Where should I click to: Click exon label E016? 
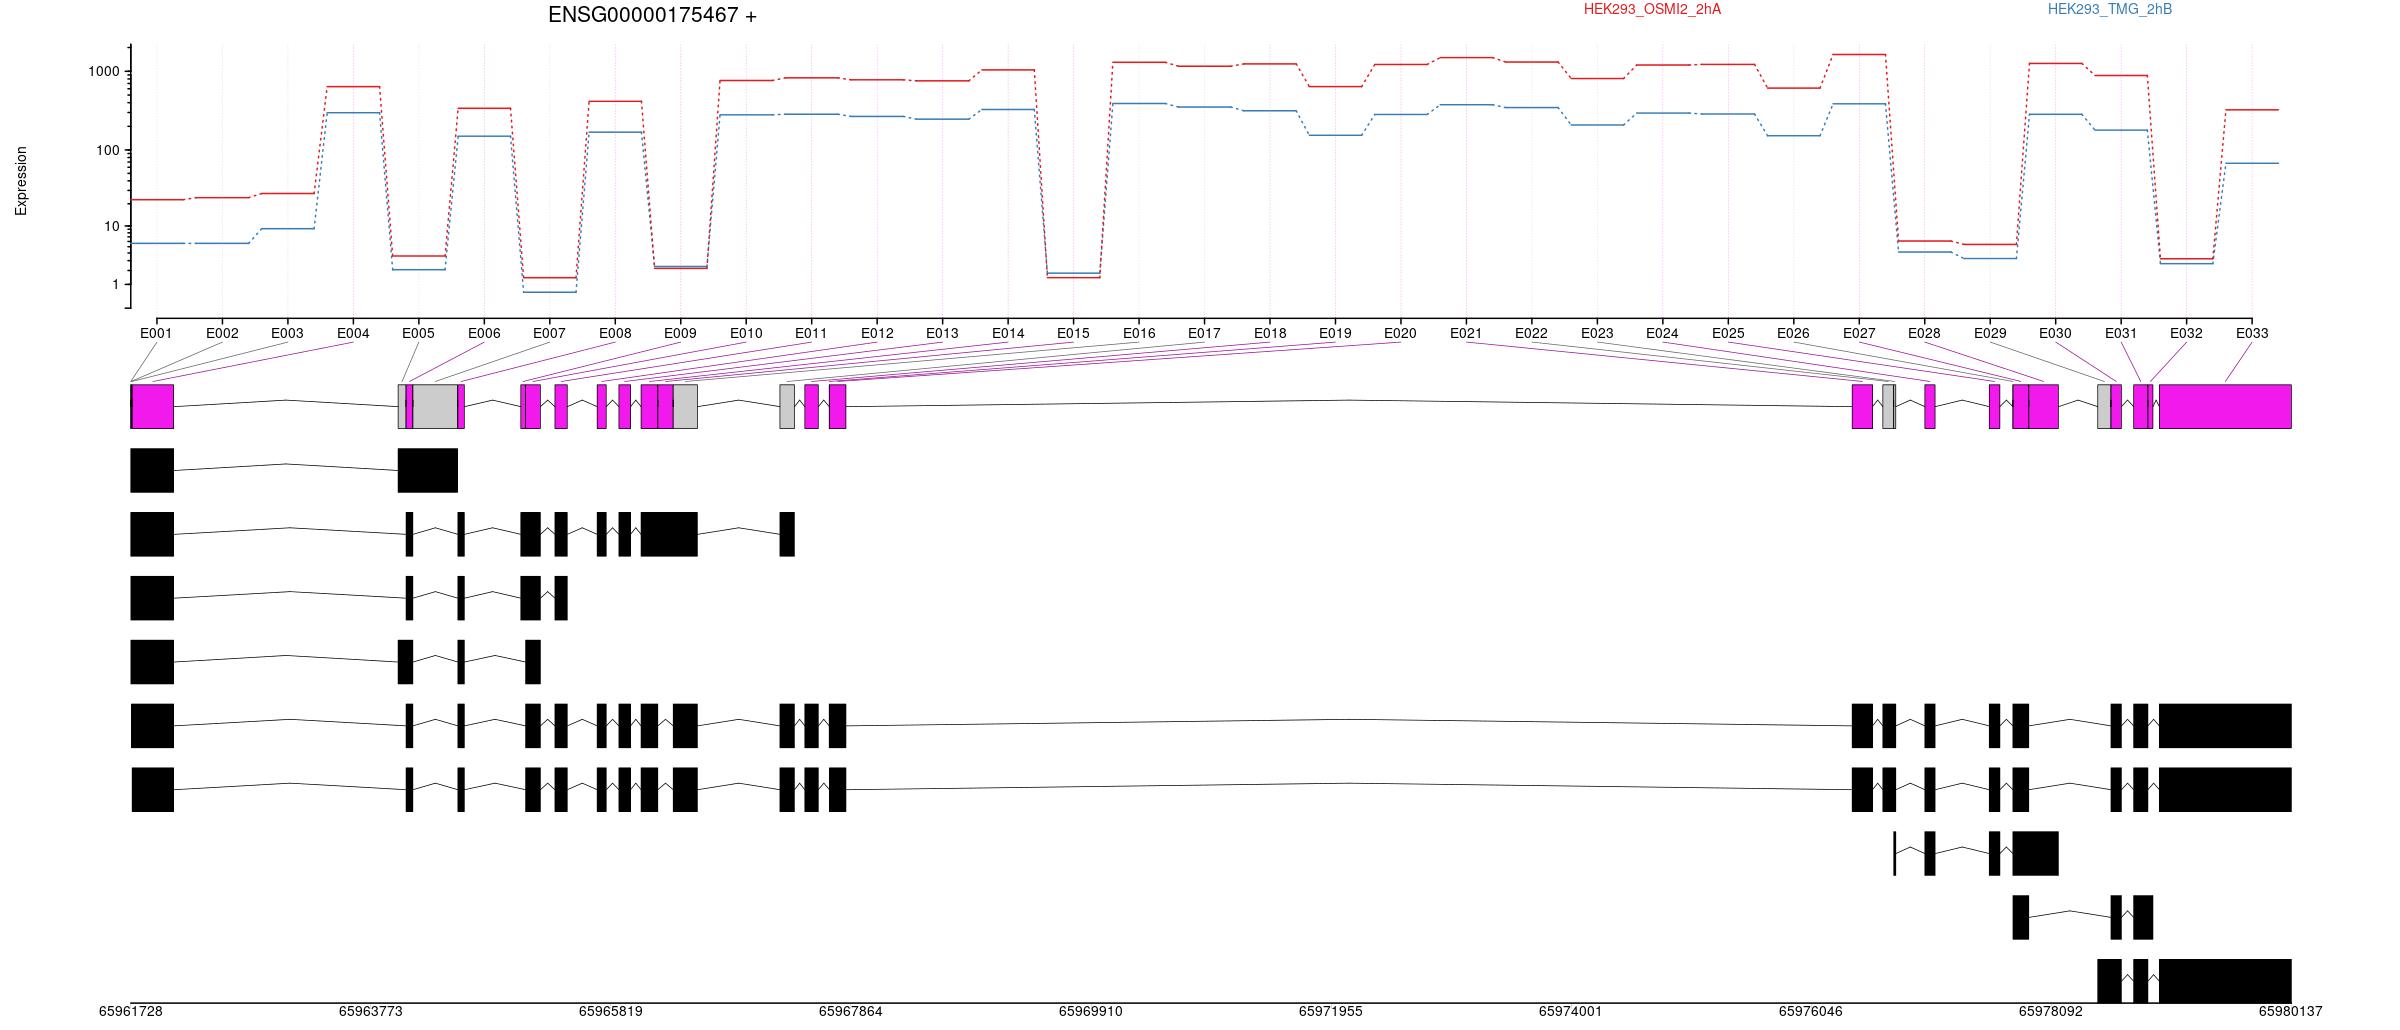click(1139, 333)
